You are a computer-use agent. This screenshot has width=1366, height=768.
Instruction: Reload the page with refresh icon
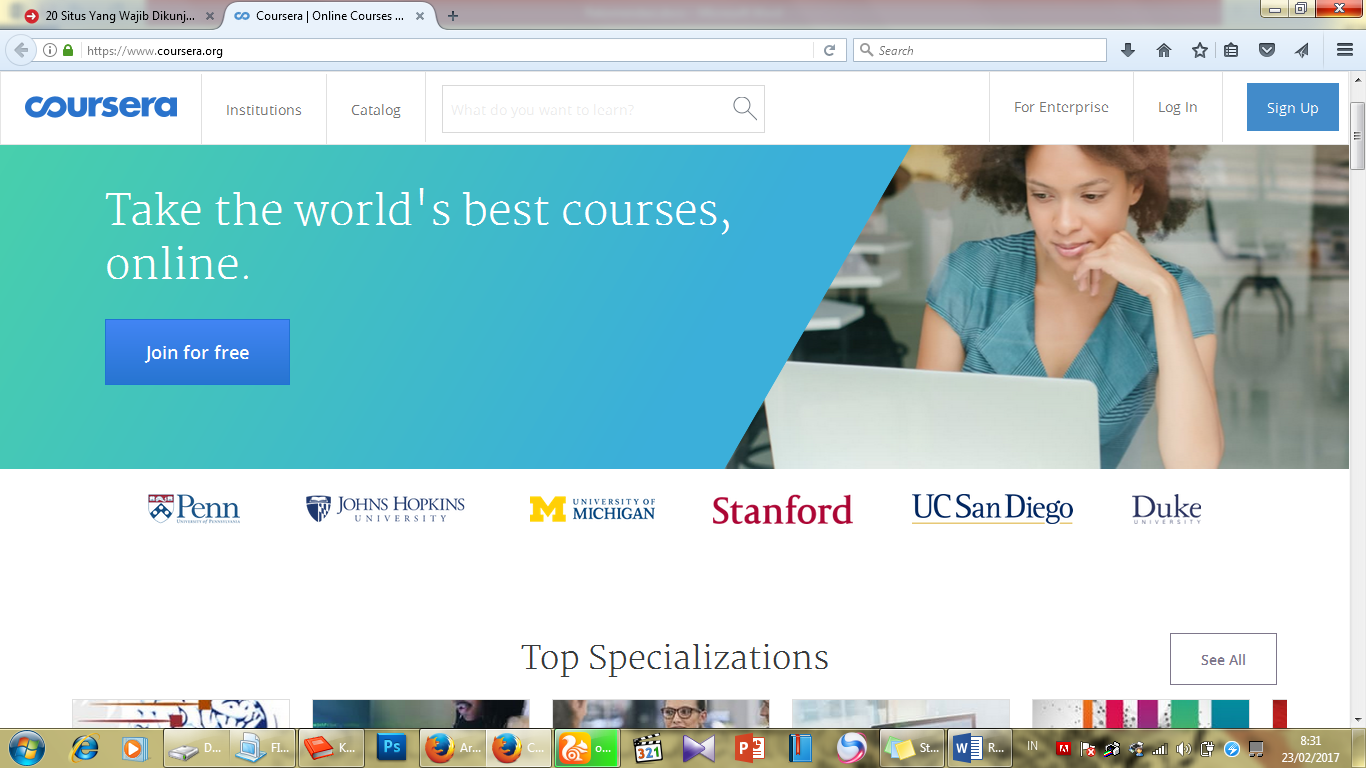pyautogui.click(x=829, y=50)
